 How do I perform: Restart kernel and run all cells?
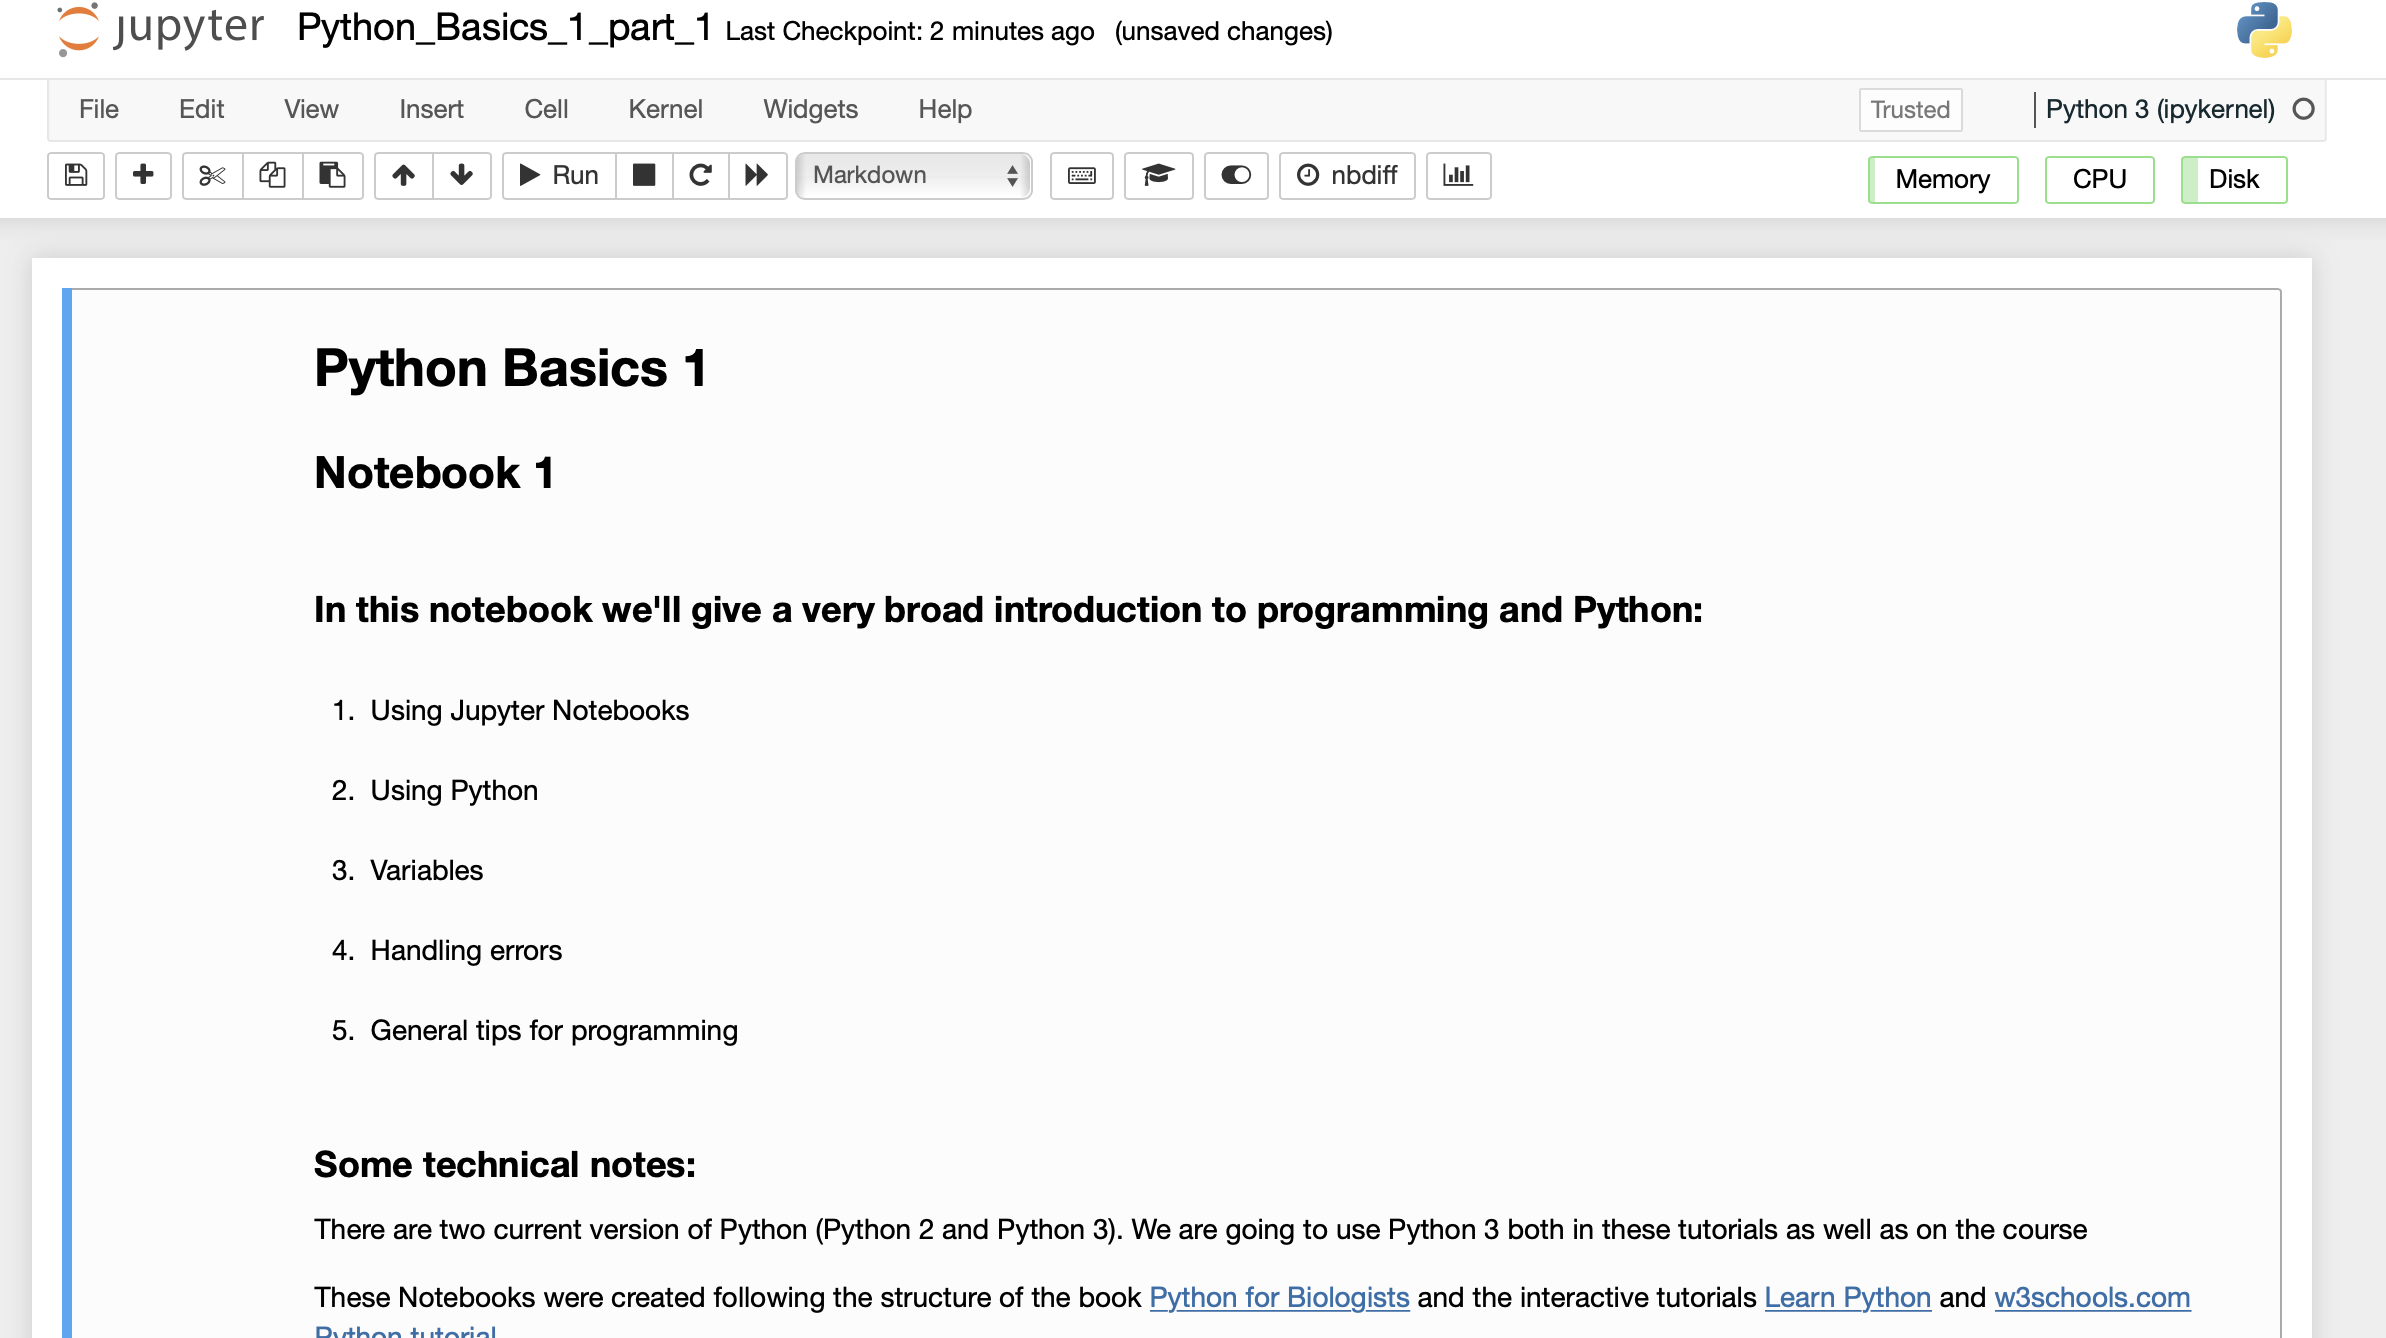pyautogui.click(x=757, y=176)
